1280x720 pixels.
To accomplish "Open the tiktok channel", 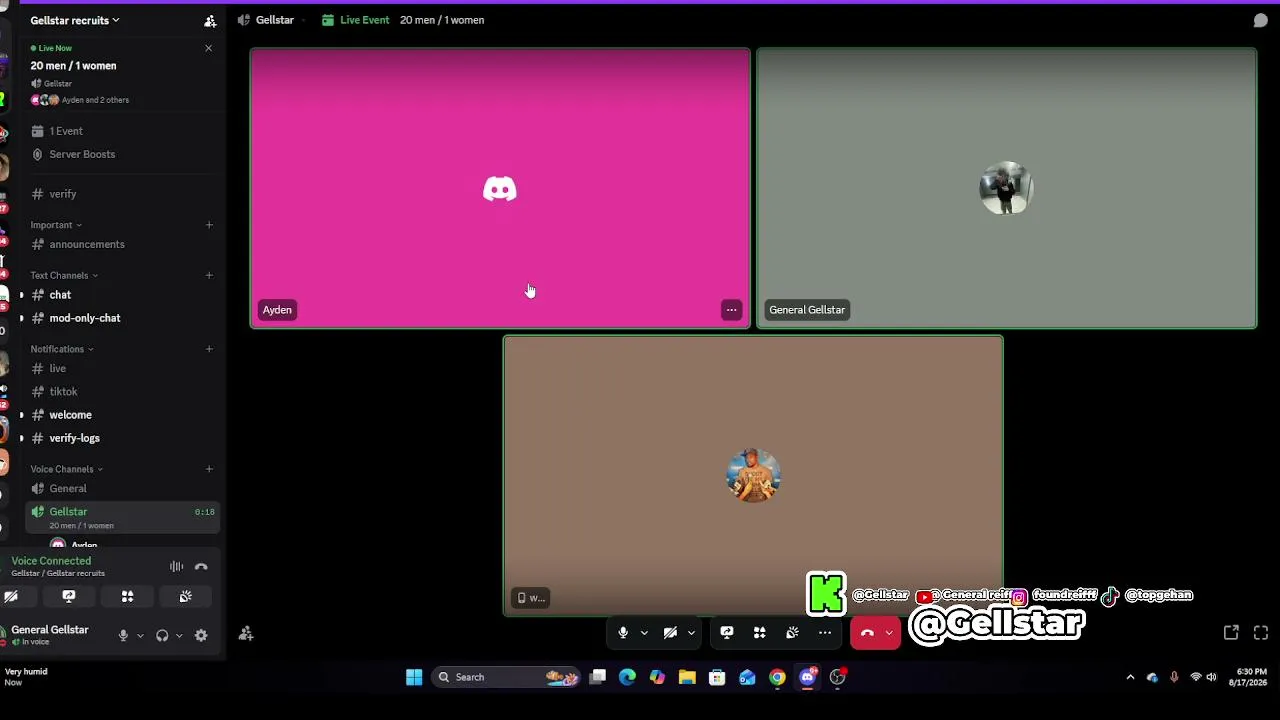I will [x=121, y=392].
